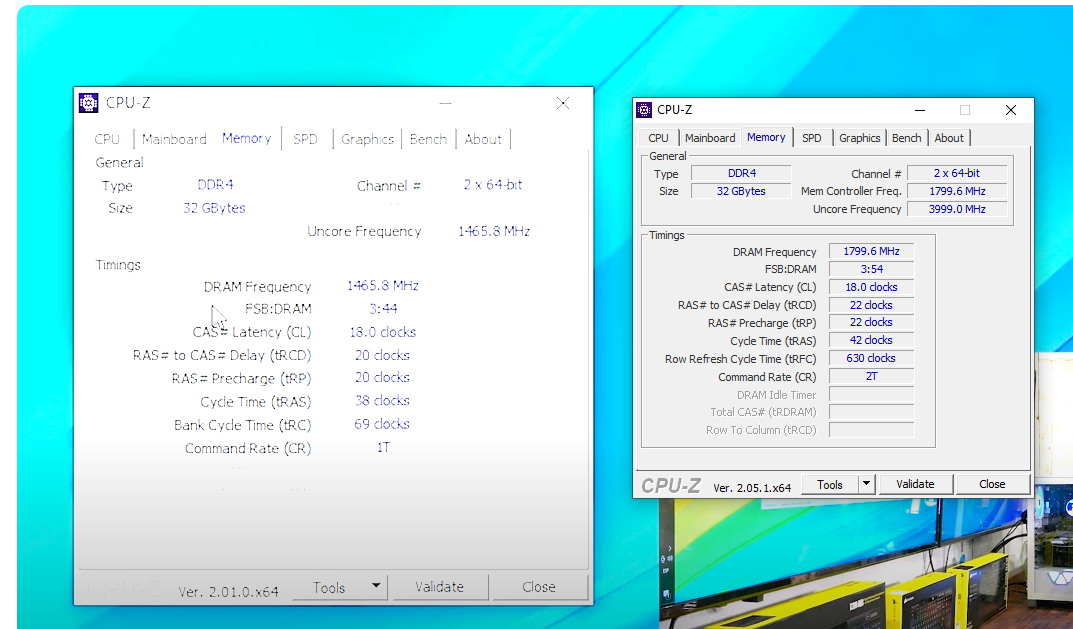Click the CPU-Z app icon in right window title bar
The height and width of the screenshot is (629, 1073).
tap(644, 110)
